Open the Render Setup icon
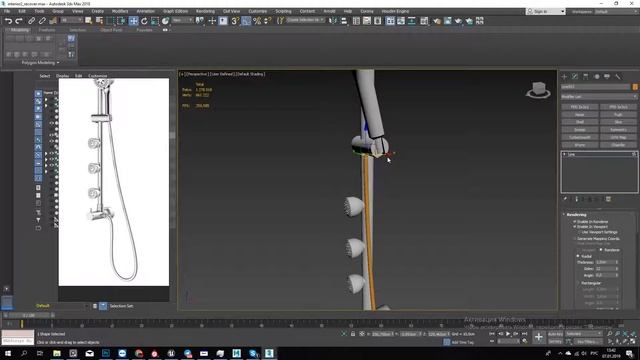The image size is (640, 360). tap(437, 21)
